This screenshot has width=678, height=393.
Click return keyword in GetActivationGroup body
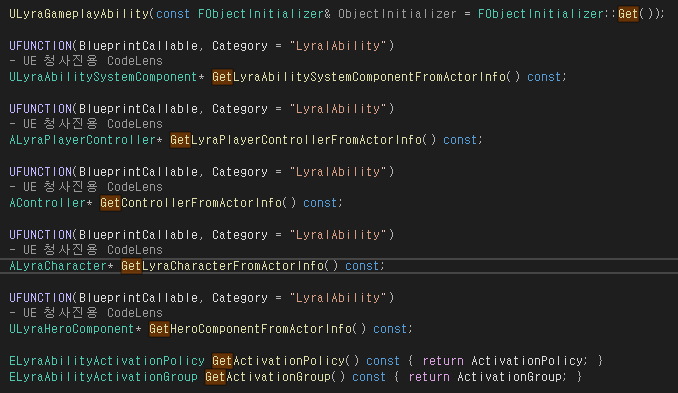(429, 377)
